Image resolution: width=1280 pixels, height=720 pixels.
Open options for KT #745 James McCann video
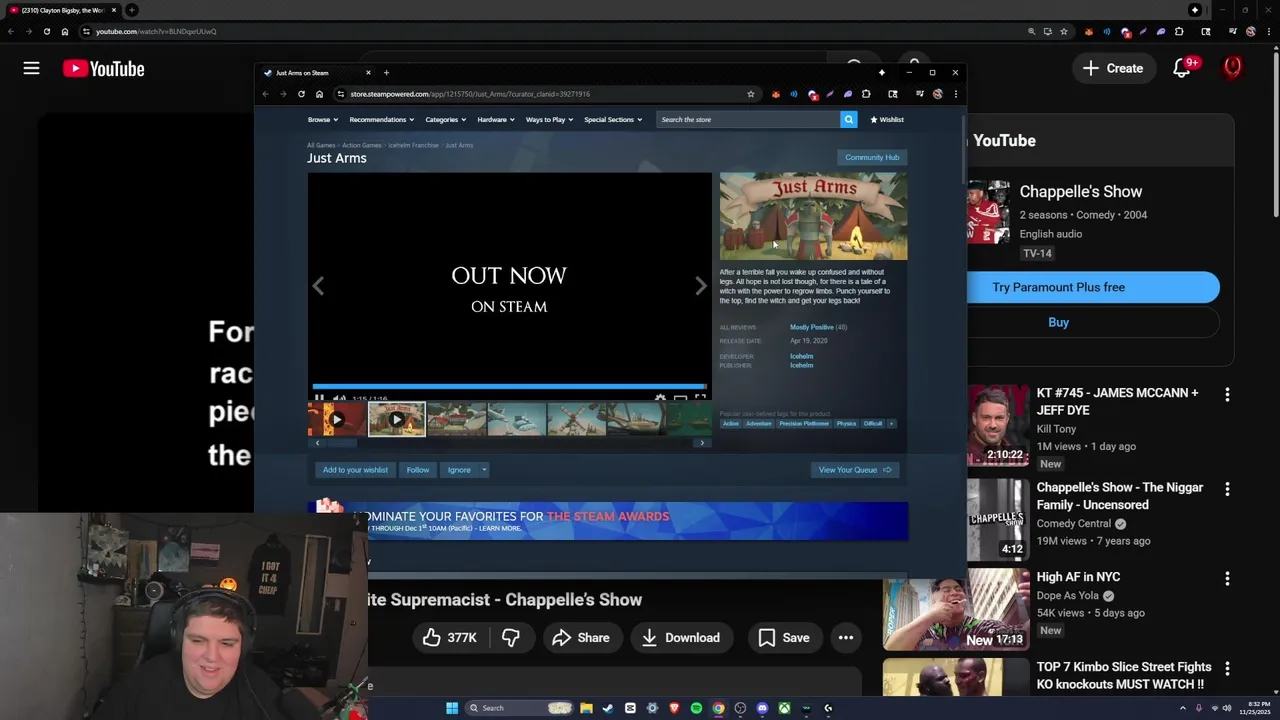click(1227, 395)
